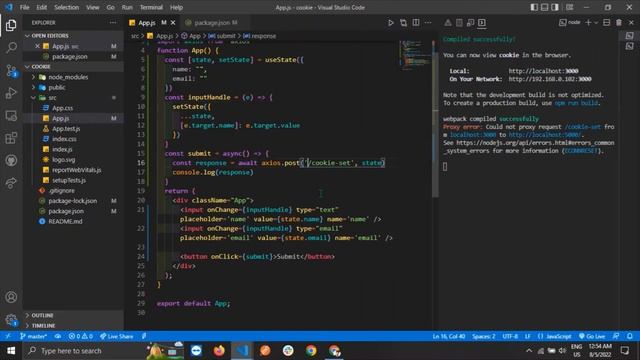The width and height of the screenshot is (640, 360).
Task: Open Customize Layout icon
Action: [x=569, y=7]
